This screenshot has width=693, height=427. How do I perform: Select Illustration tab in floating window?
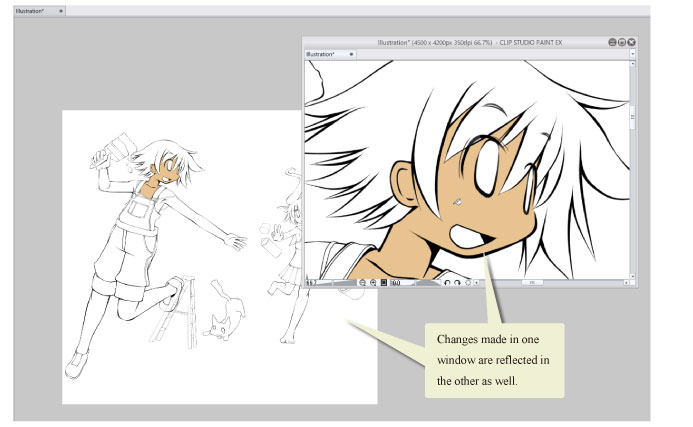321,54
